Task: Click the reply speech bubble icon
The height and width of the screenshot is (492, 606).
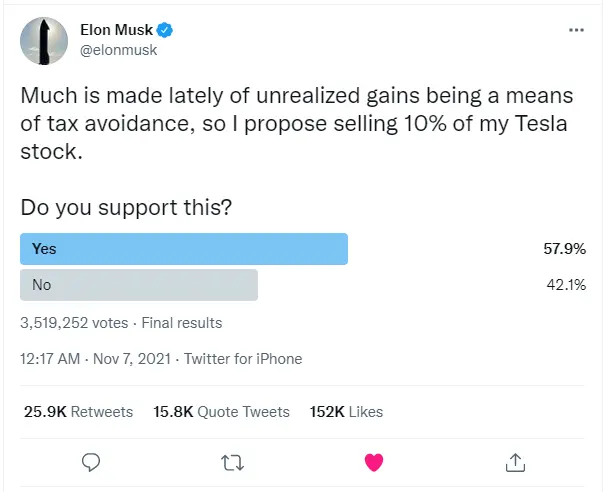Action: [x=91, y=462]
